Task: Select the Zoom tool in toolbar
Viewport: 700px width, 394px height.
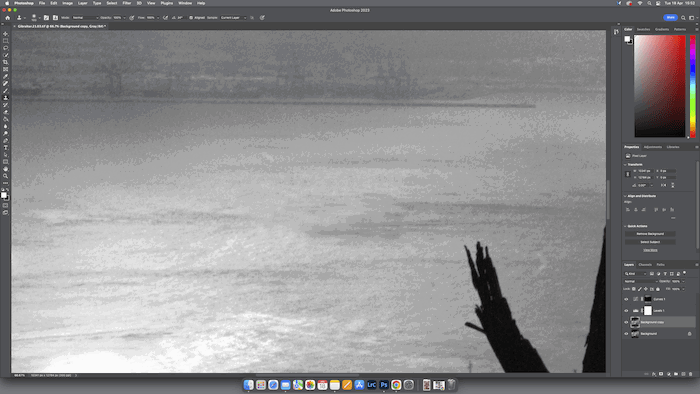Action: 5,176
